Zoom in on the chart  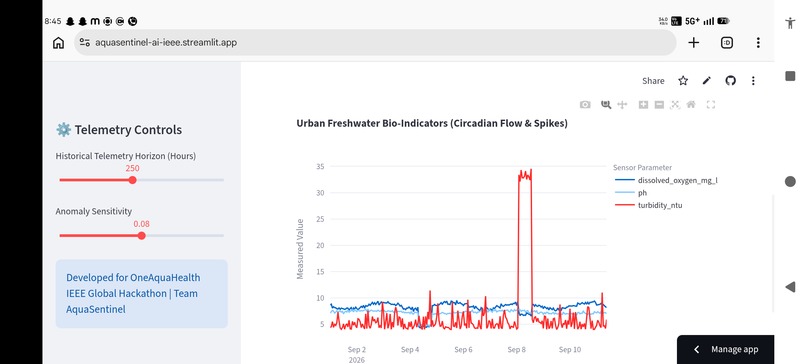pyautogui.click(x=643, y=105)
